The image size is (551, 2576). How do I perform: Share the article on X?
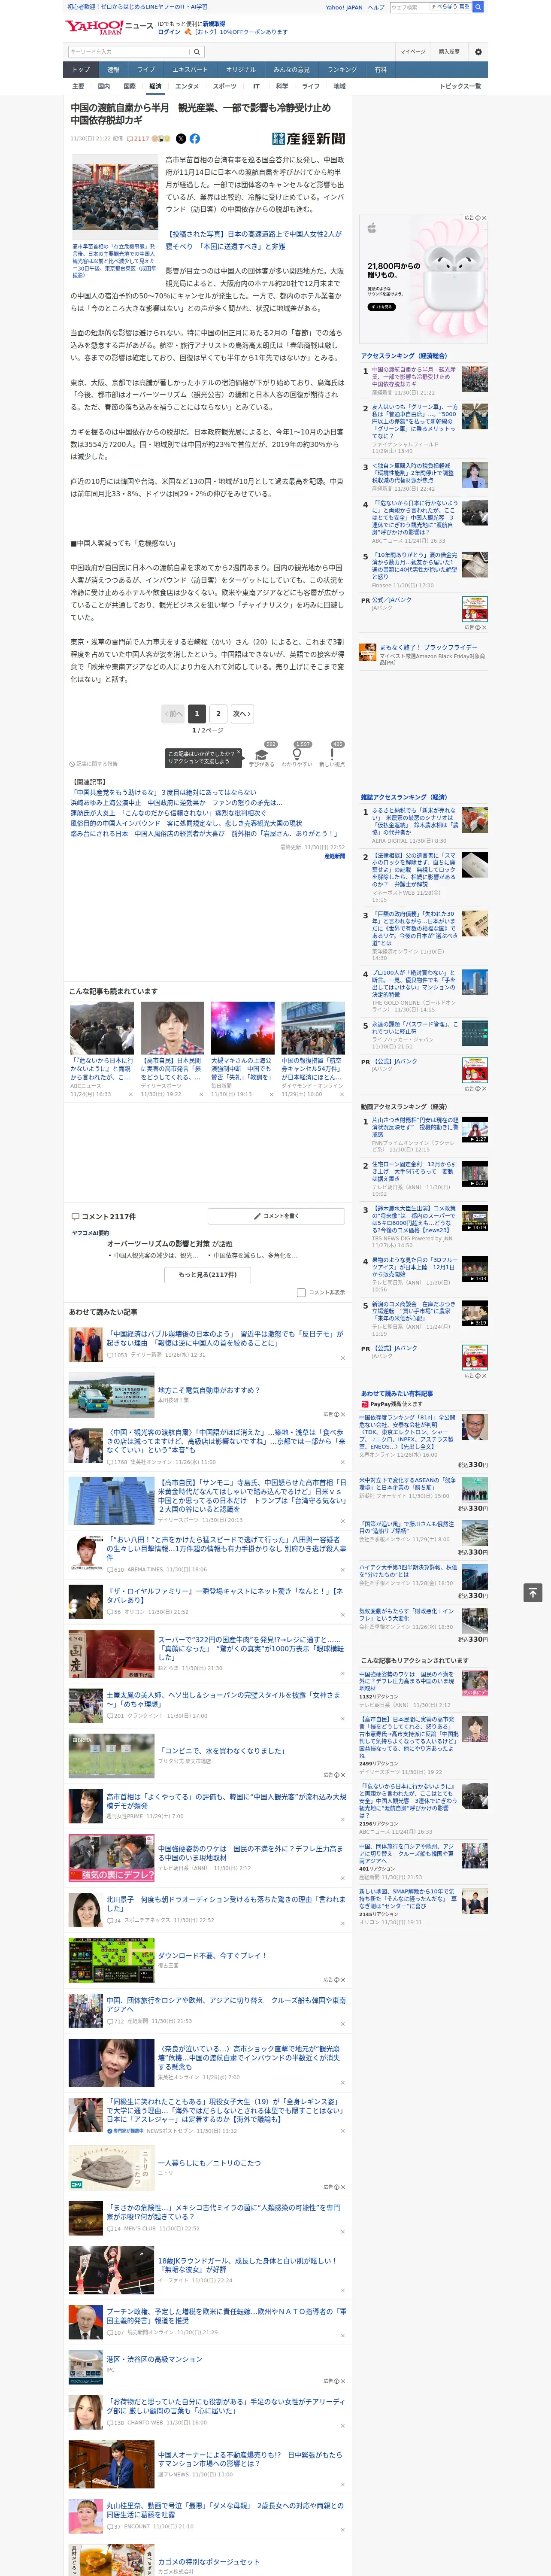(x=181, y=139)
